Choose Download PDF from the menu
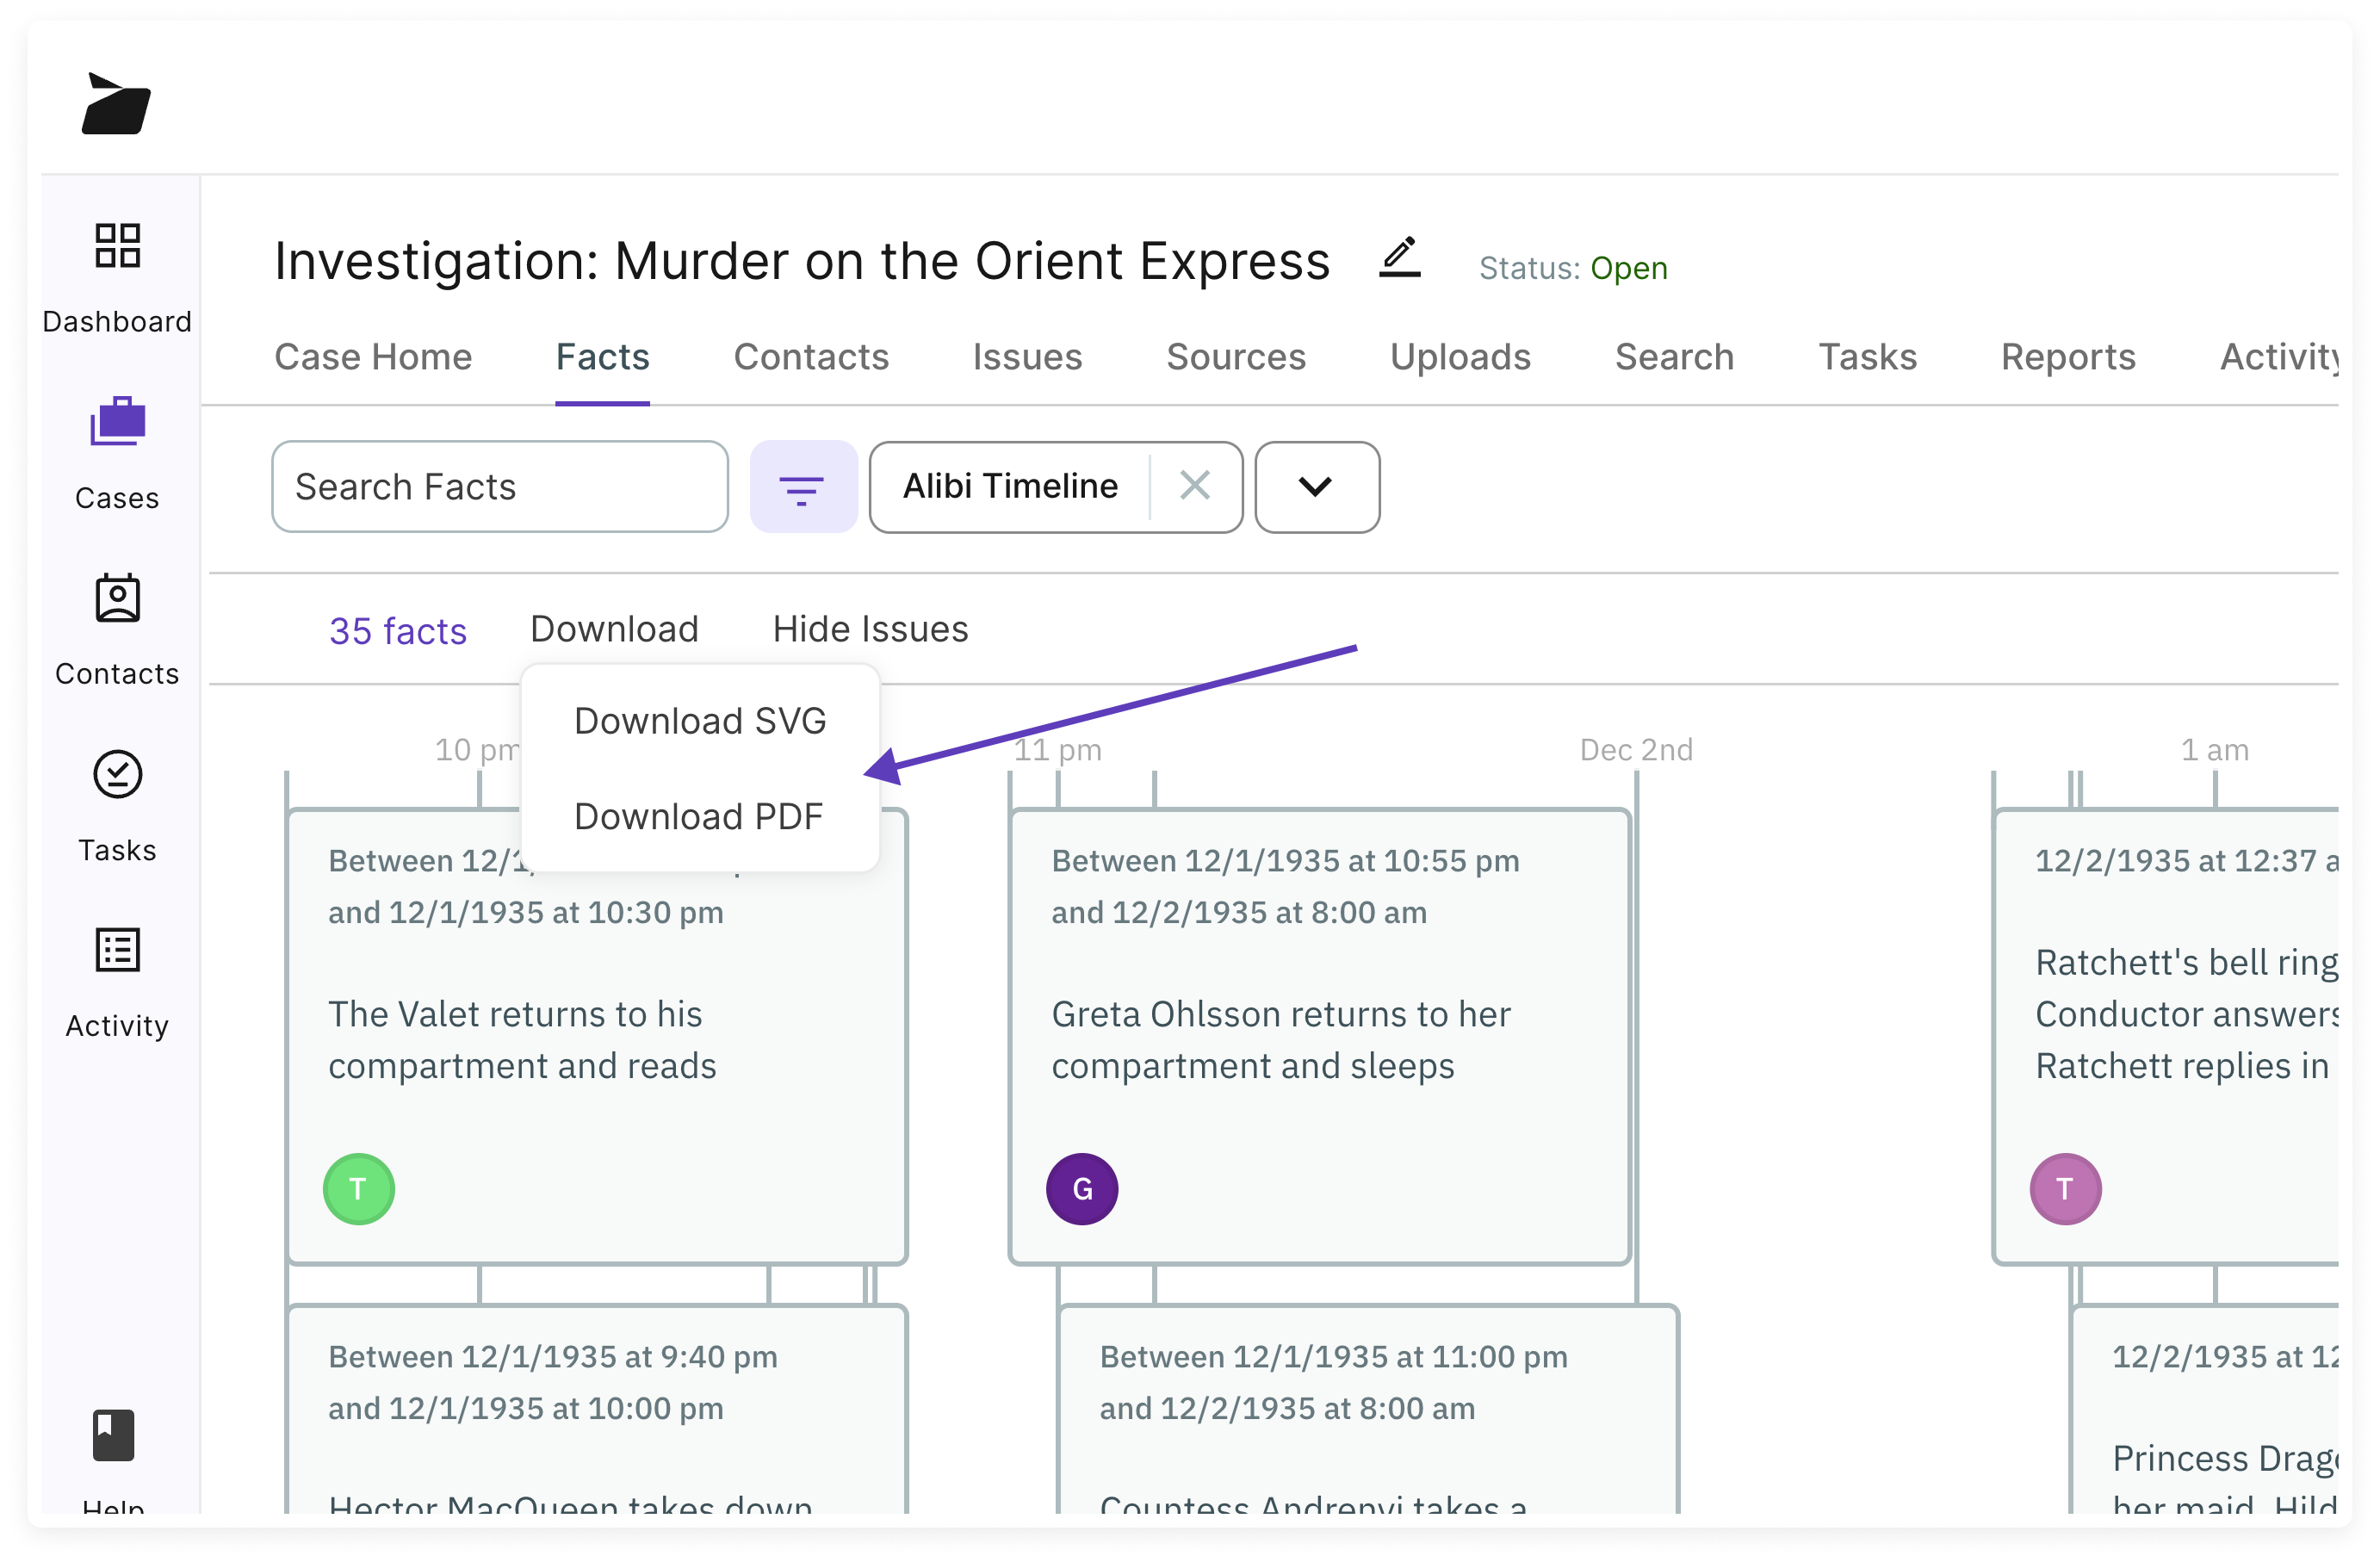This screenshot has height=1562, width=2380. tap(698, 817)
